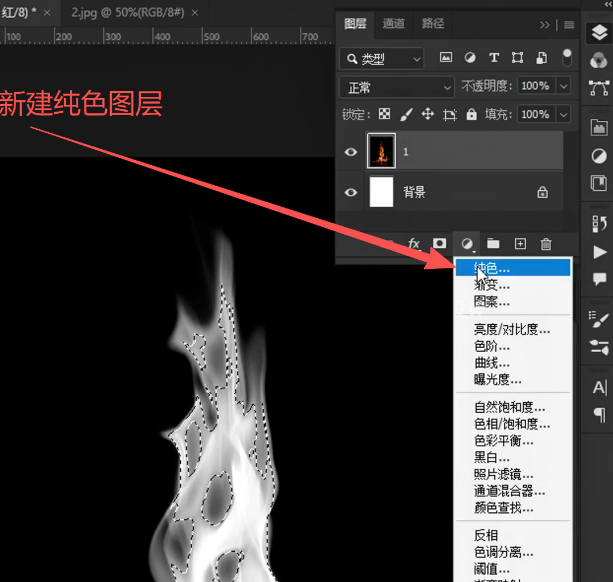613x582 pixels.
Task: Select the 图案 (Pattern) menu entry
Action: click(513, 302)
